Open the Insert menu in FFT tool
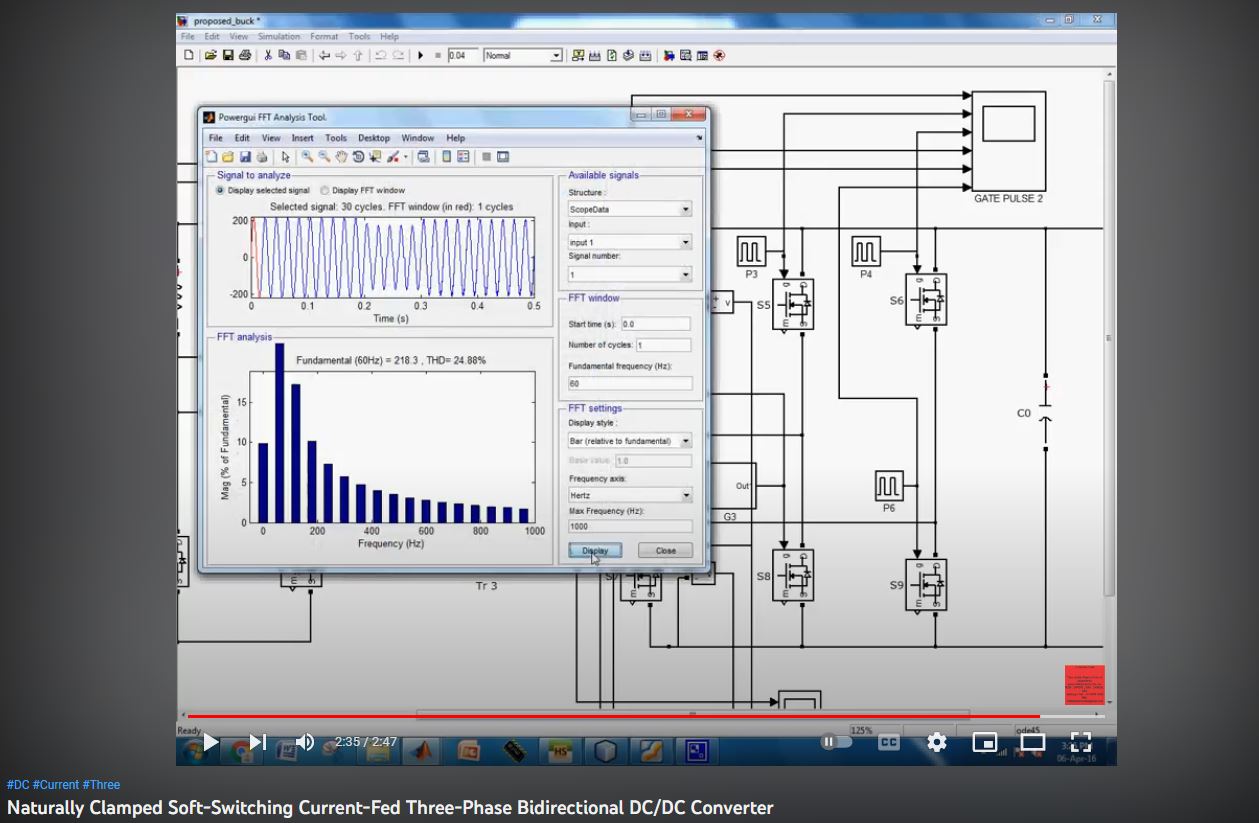Screen dimensions: 1259x823 302,138
